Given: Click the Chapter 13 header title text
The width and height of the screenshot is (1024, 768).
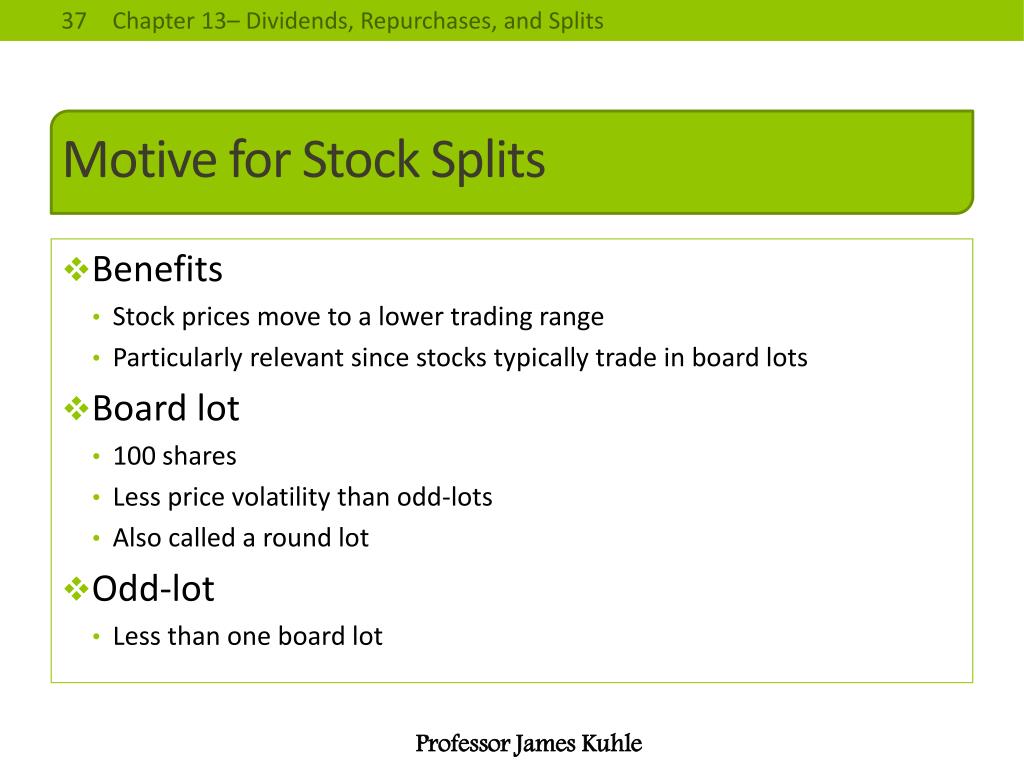Looking at the screenshot, I should (358, 21).
